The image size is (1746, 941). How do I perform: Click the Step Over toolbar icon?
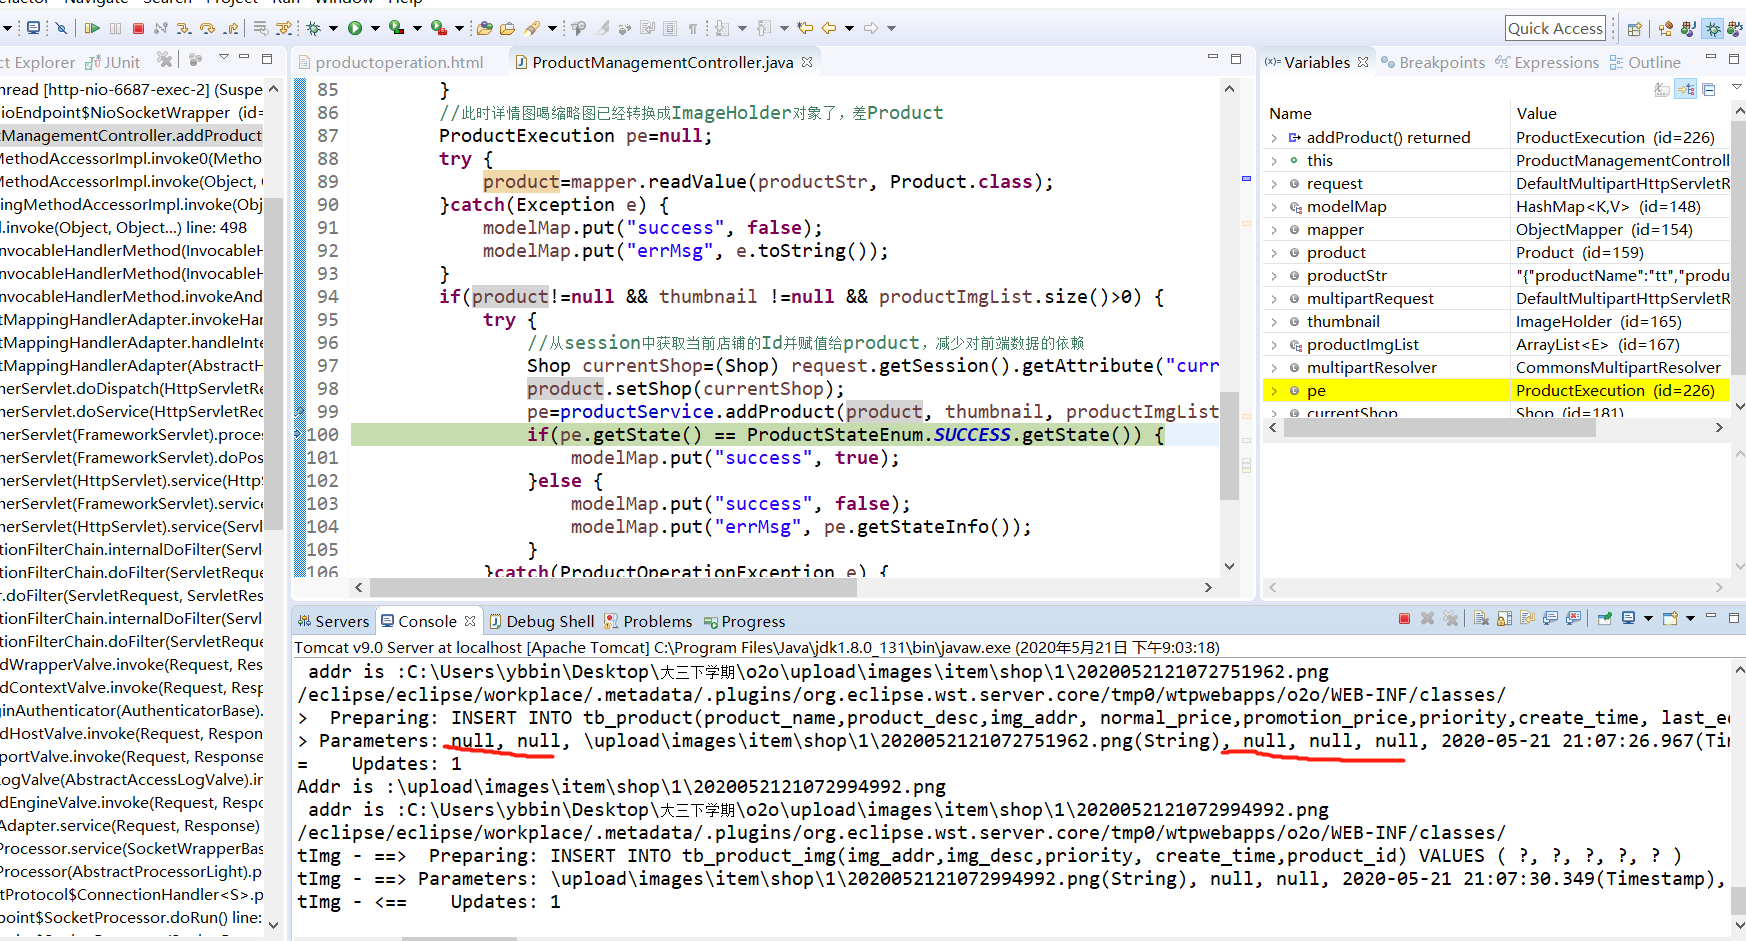[208, 28]
